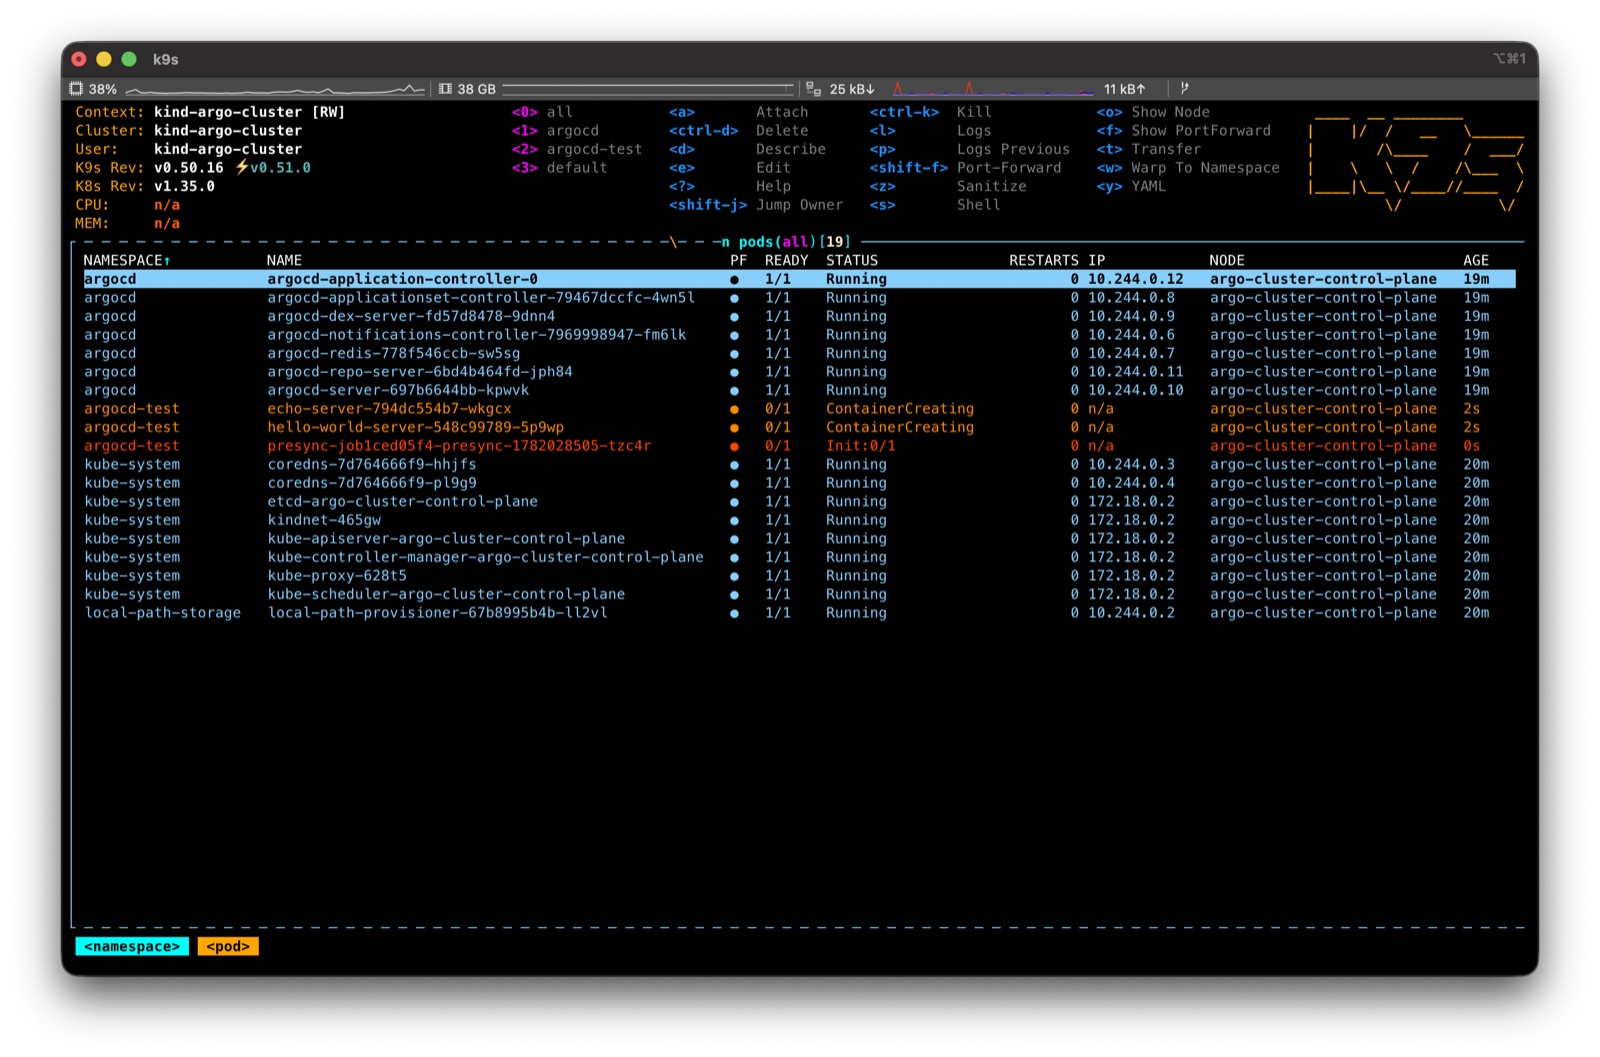Viewport: 1600px width, 1057px height.
Task: Click the <d> Describe command hint
Action: coord(747,149)
